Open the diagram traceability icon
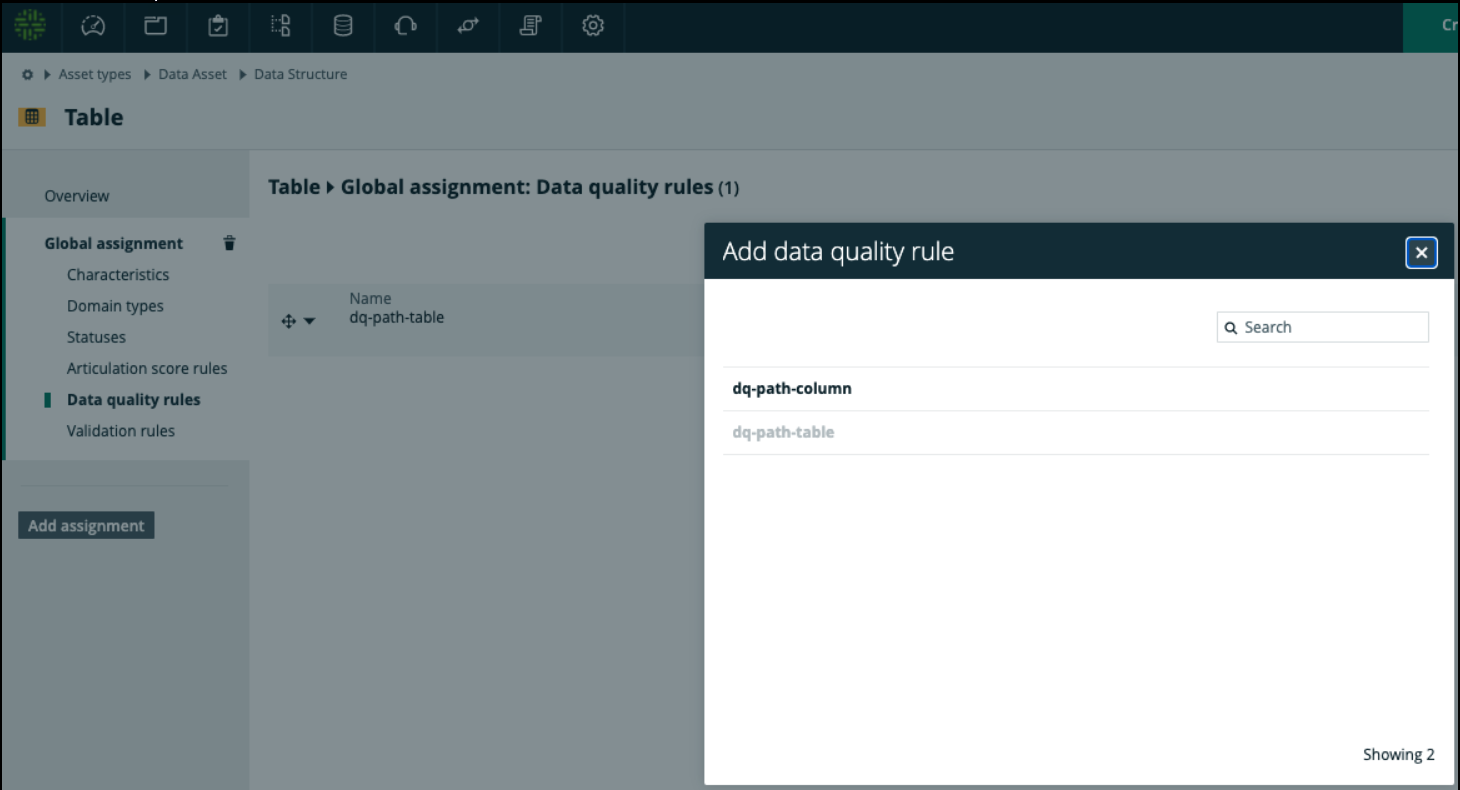 [x=280, y=27]
